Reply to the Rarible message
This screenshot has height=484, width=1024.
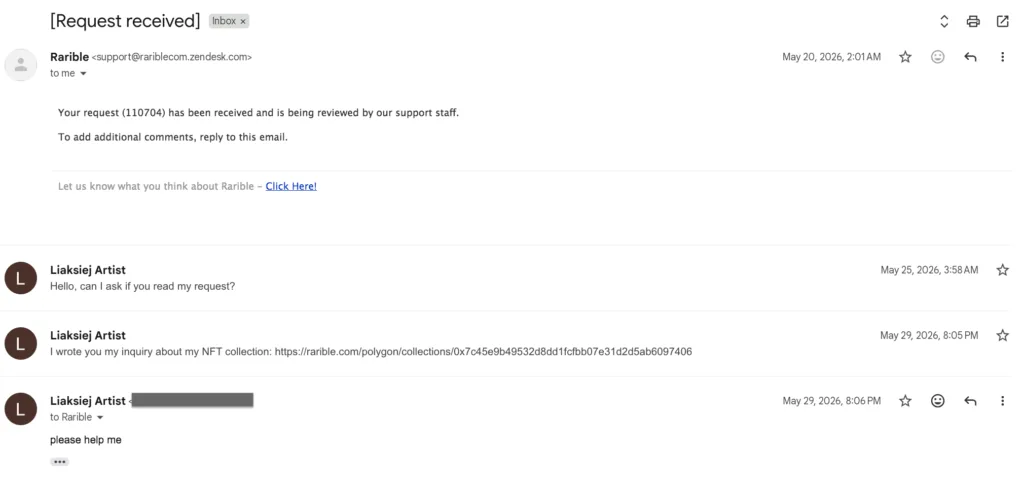click(x=970, y=57)
